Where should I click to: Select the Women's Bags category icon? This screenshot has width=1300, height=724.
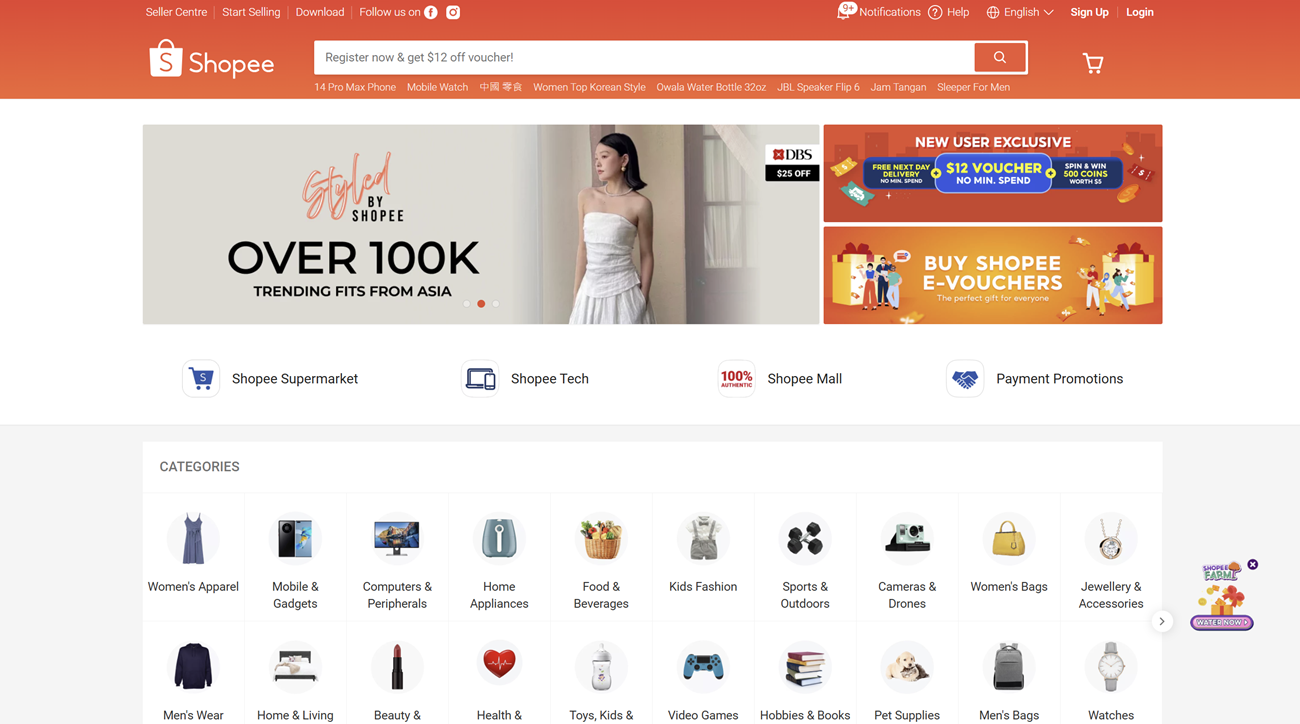point(1009,539)
